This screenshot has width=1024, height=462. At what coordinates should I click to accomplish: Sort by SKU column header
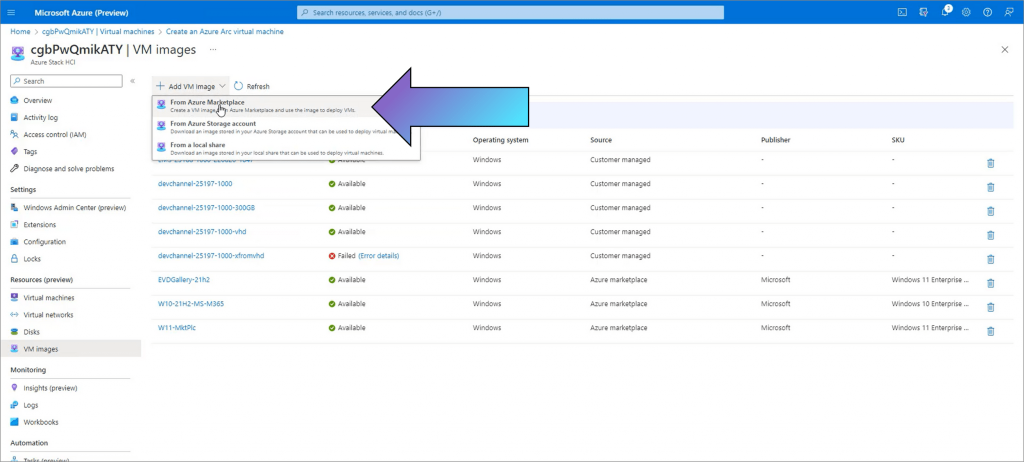tap(898, 140)
